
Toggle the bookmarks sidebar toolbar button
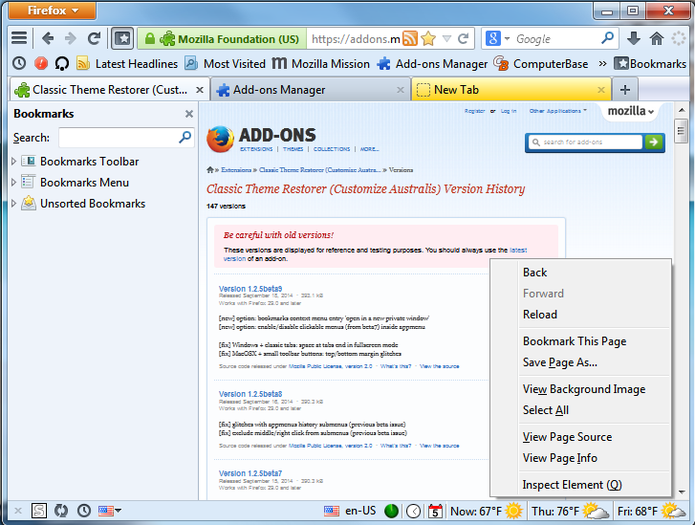point(122,39)
